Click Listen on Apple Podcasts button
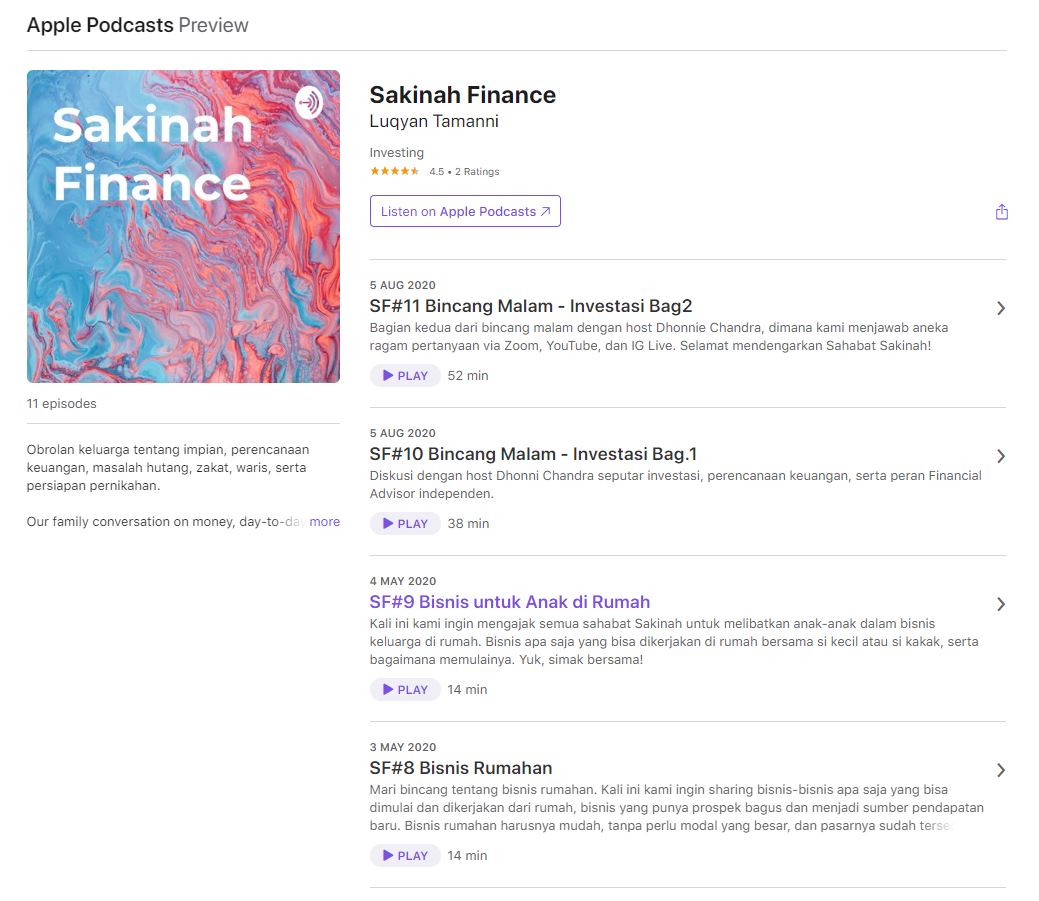Viewport: 1039px width, 901px height. coord(465,212)
